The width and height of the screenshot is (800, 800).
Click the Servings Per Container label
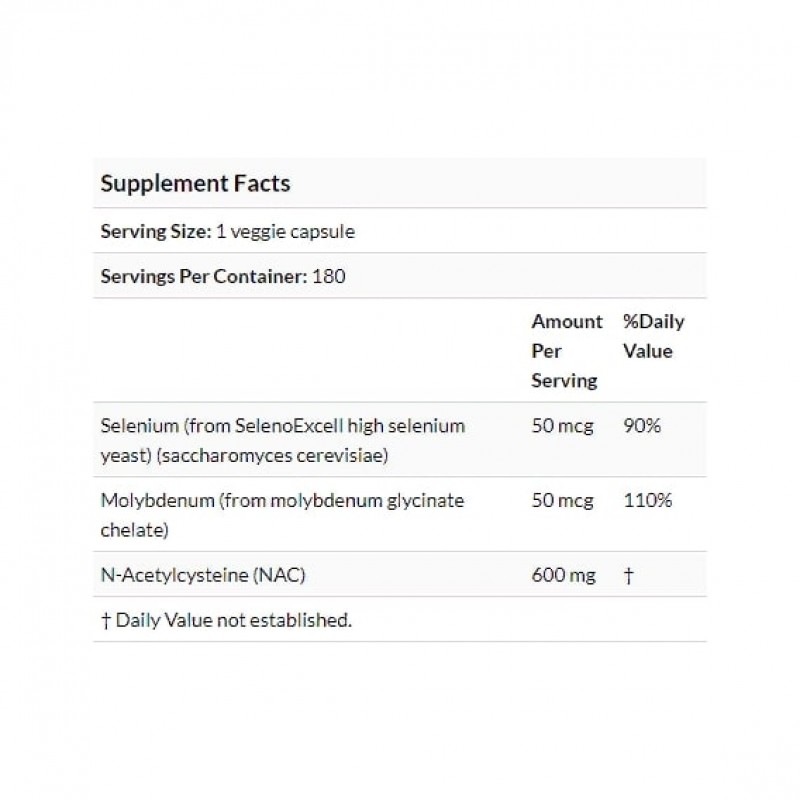(x=203, y=276)
